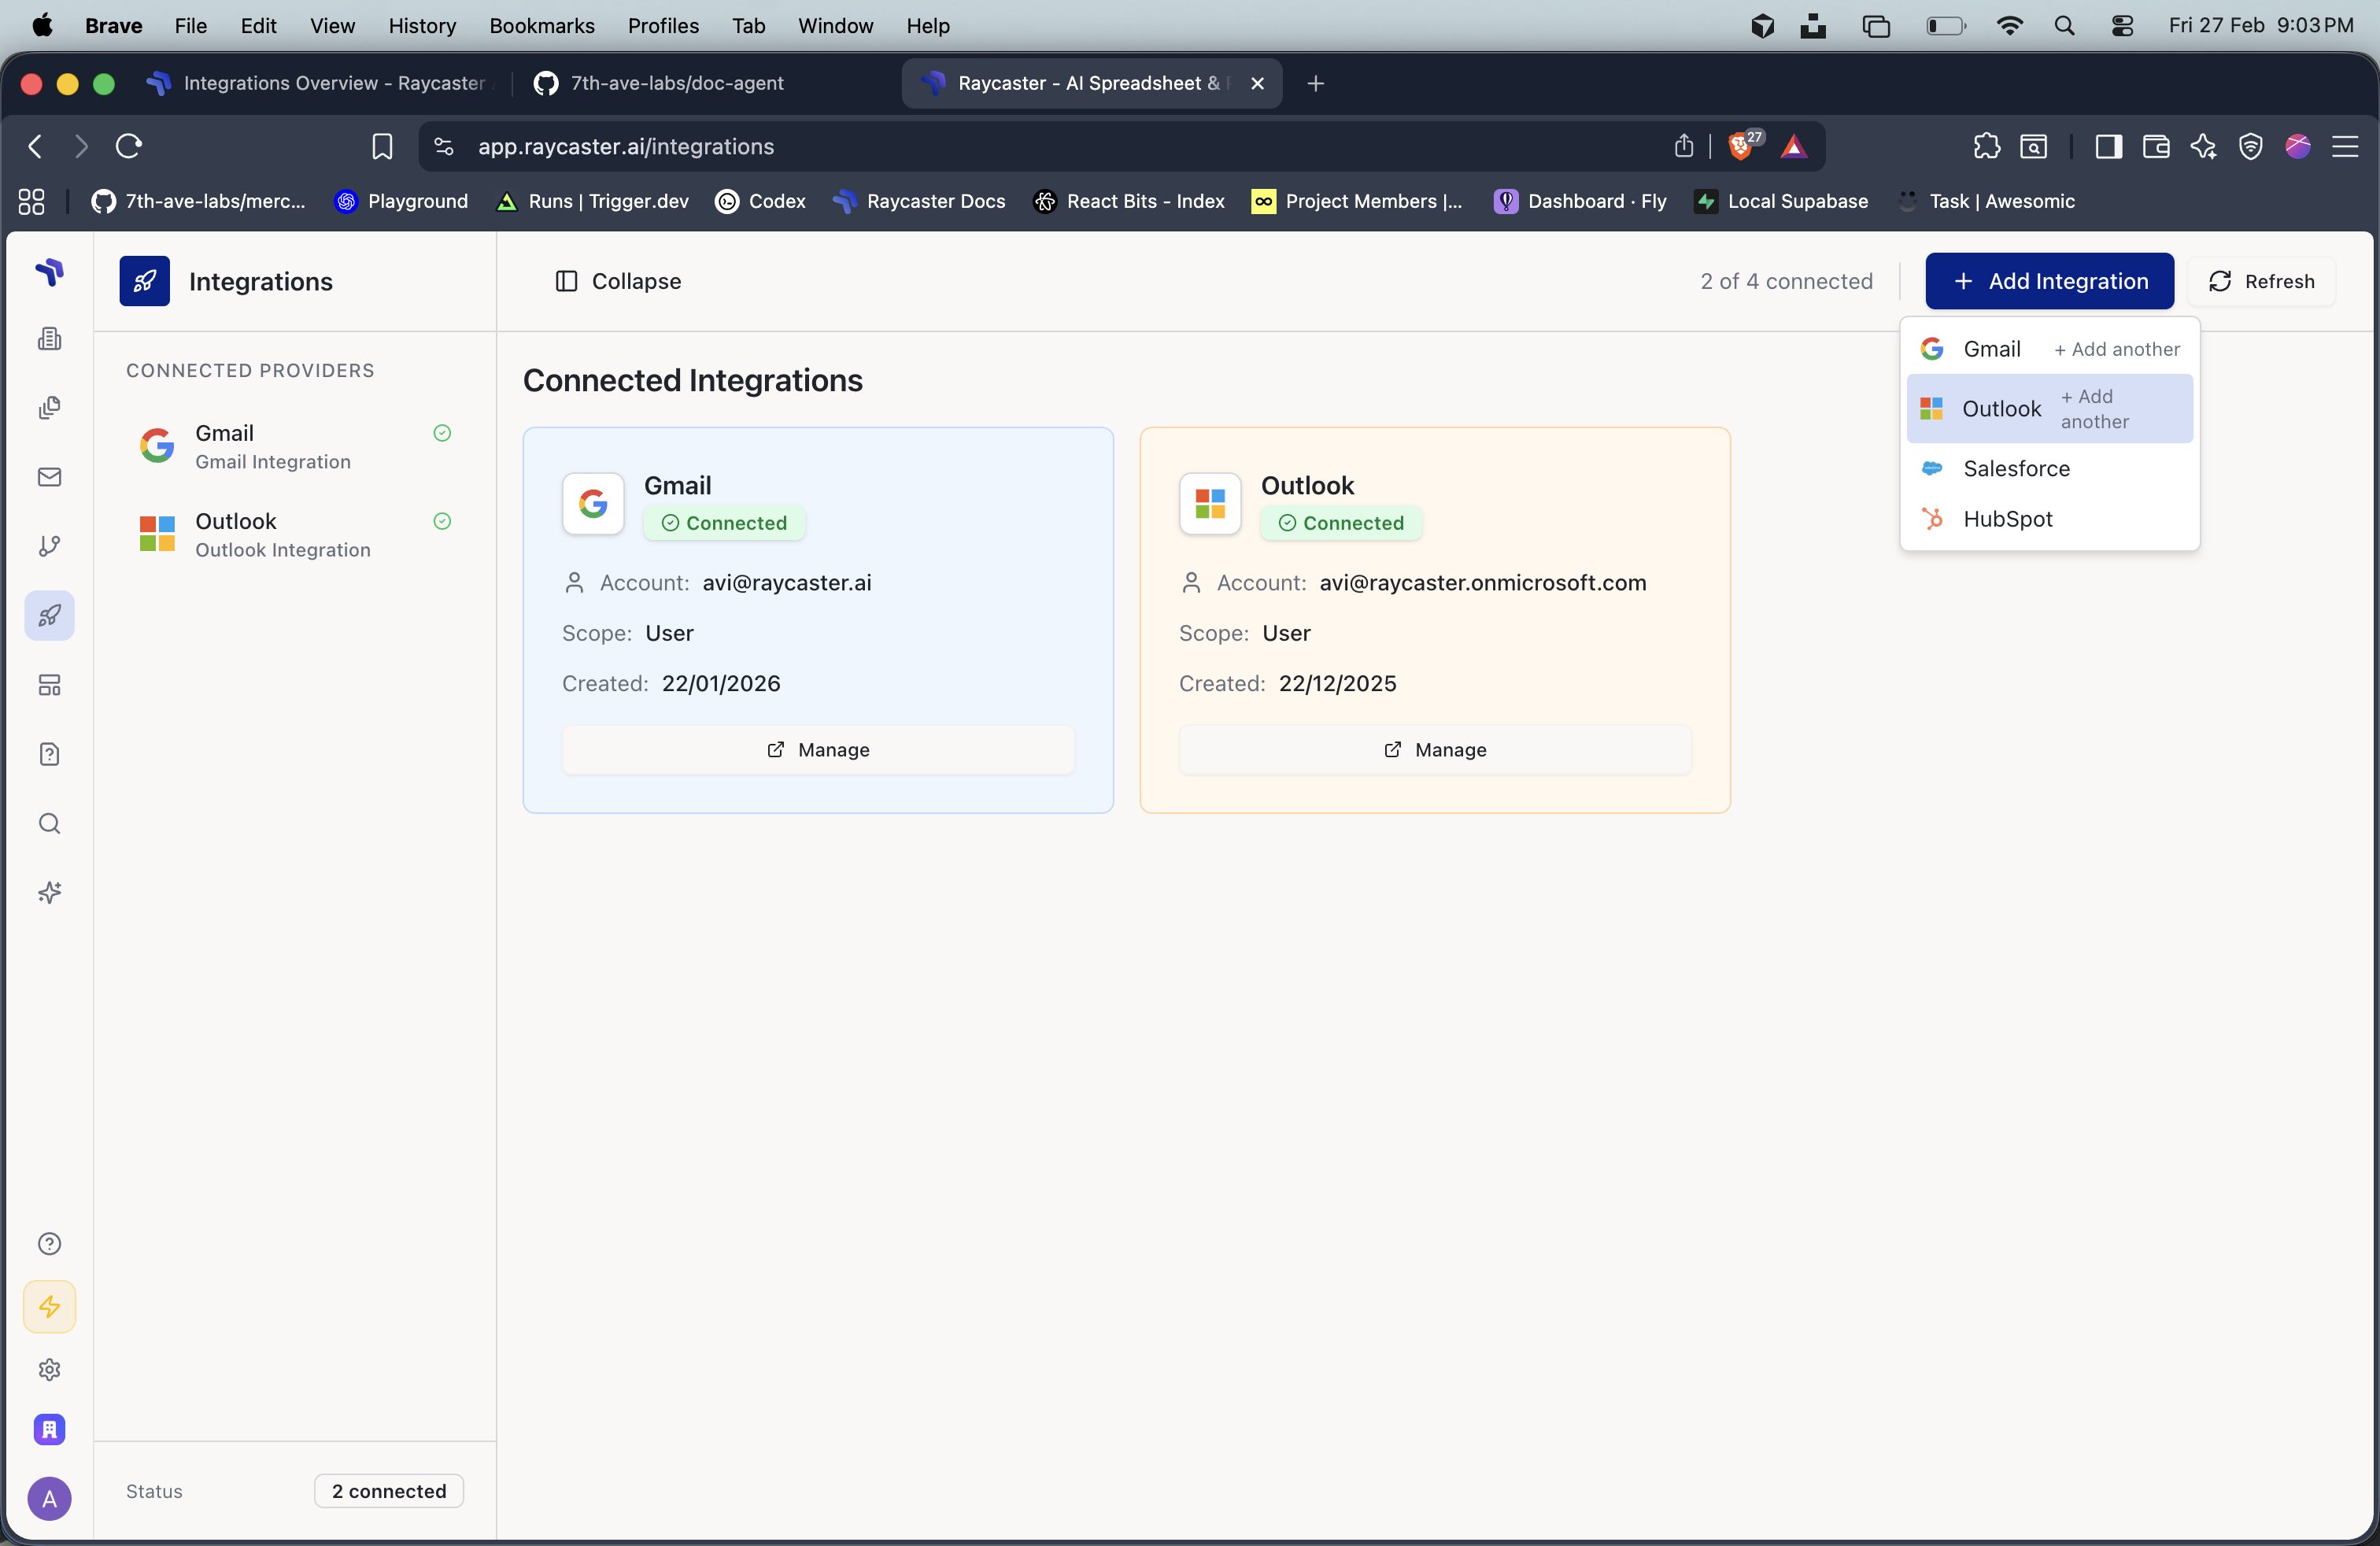Viewport: 2380px width, 1546px height.
Task: Click the Connected badge on Gmail card
Action: coord(724,523)
